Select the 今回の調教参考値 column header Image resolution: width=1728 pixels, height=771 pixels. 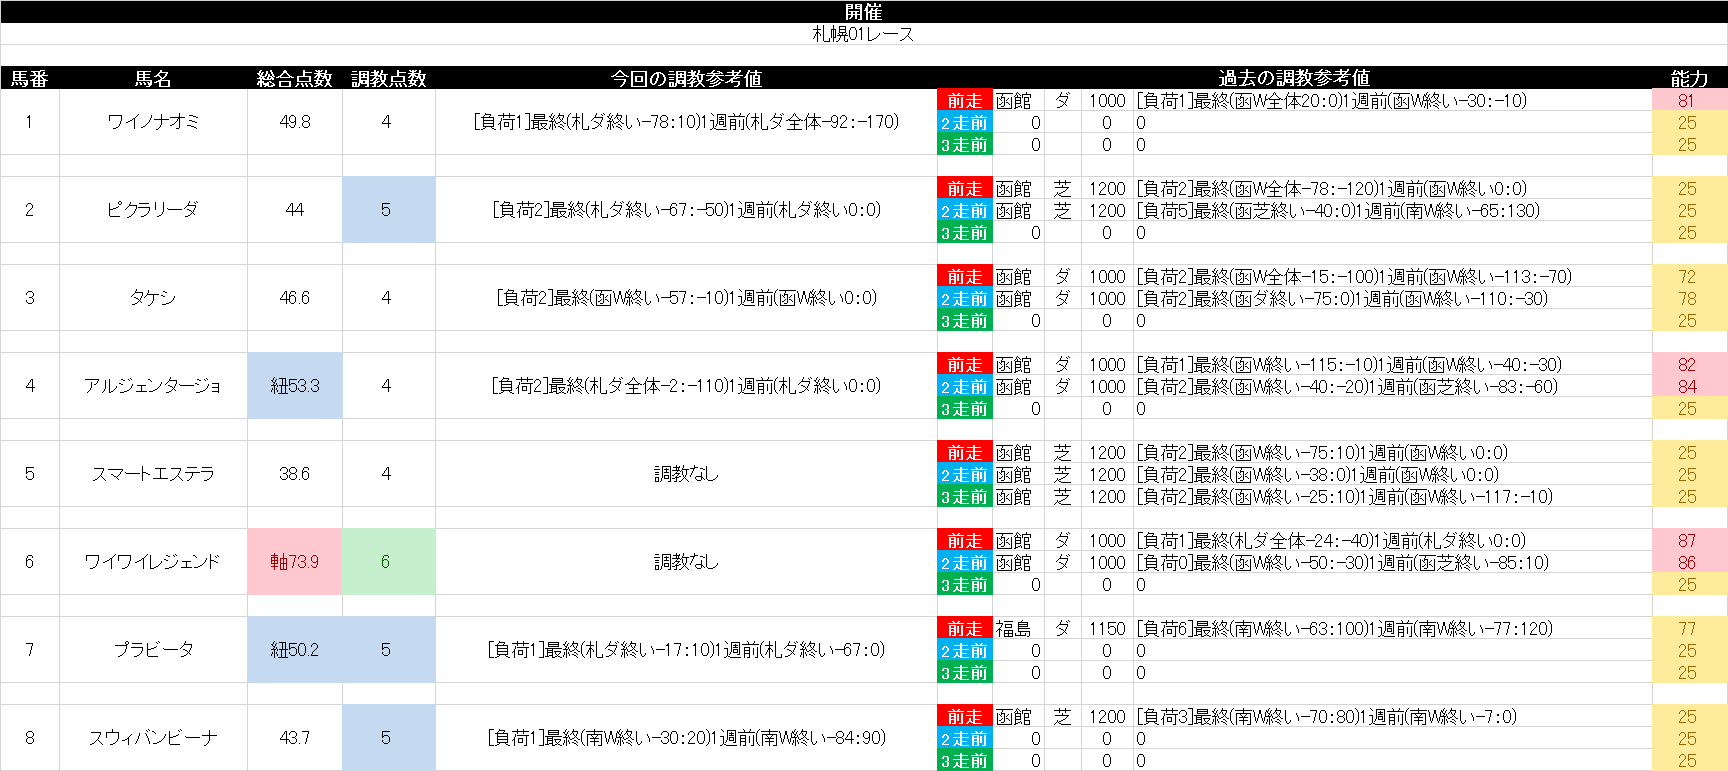(686, 78)
